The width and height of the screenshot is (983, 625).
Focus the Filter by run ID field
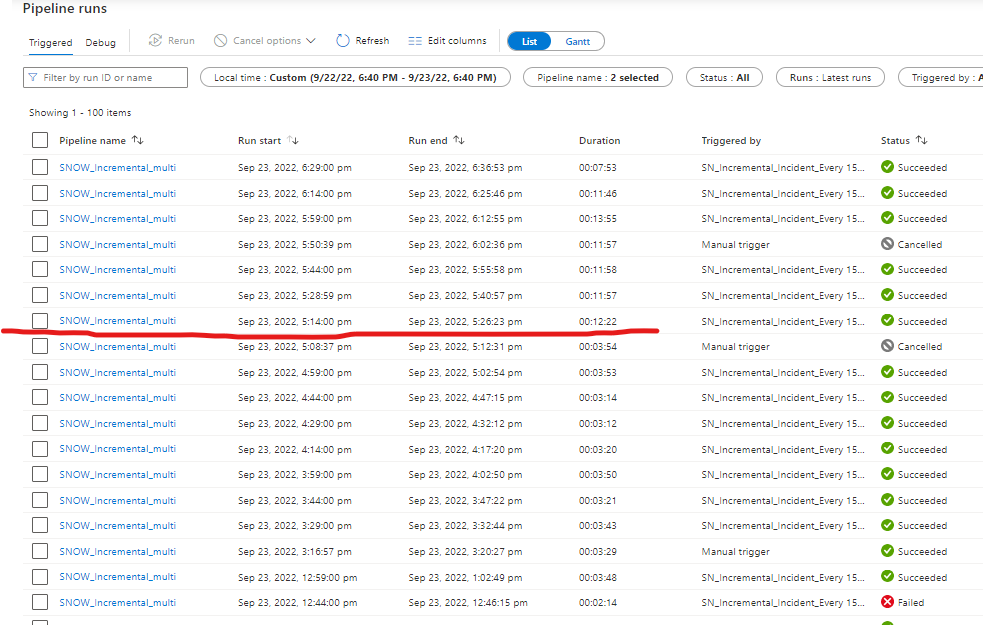[x=105, y=77]
